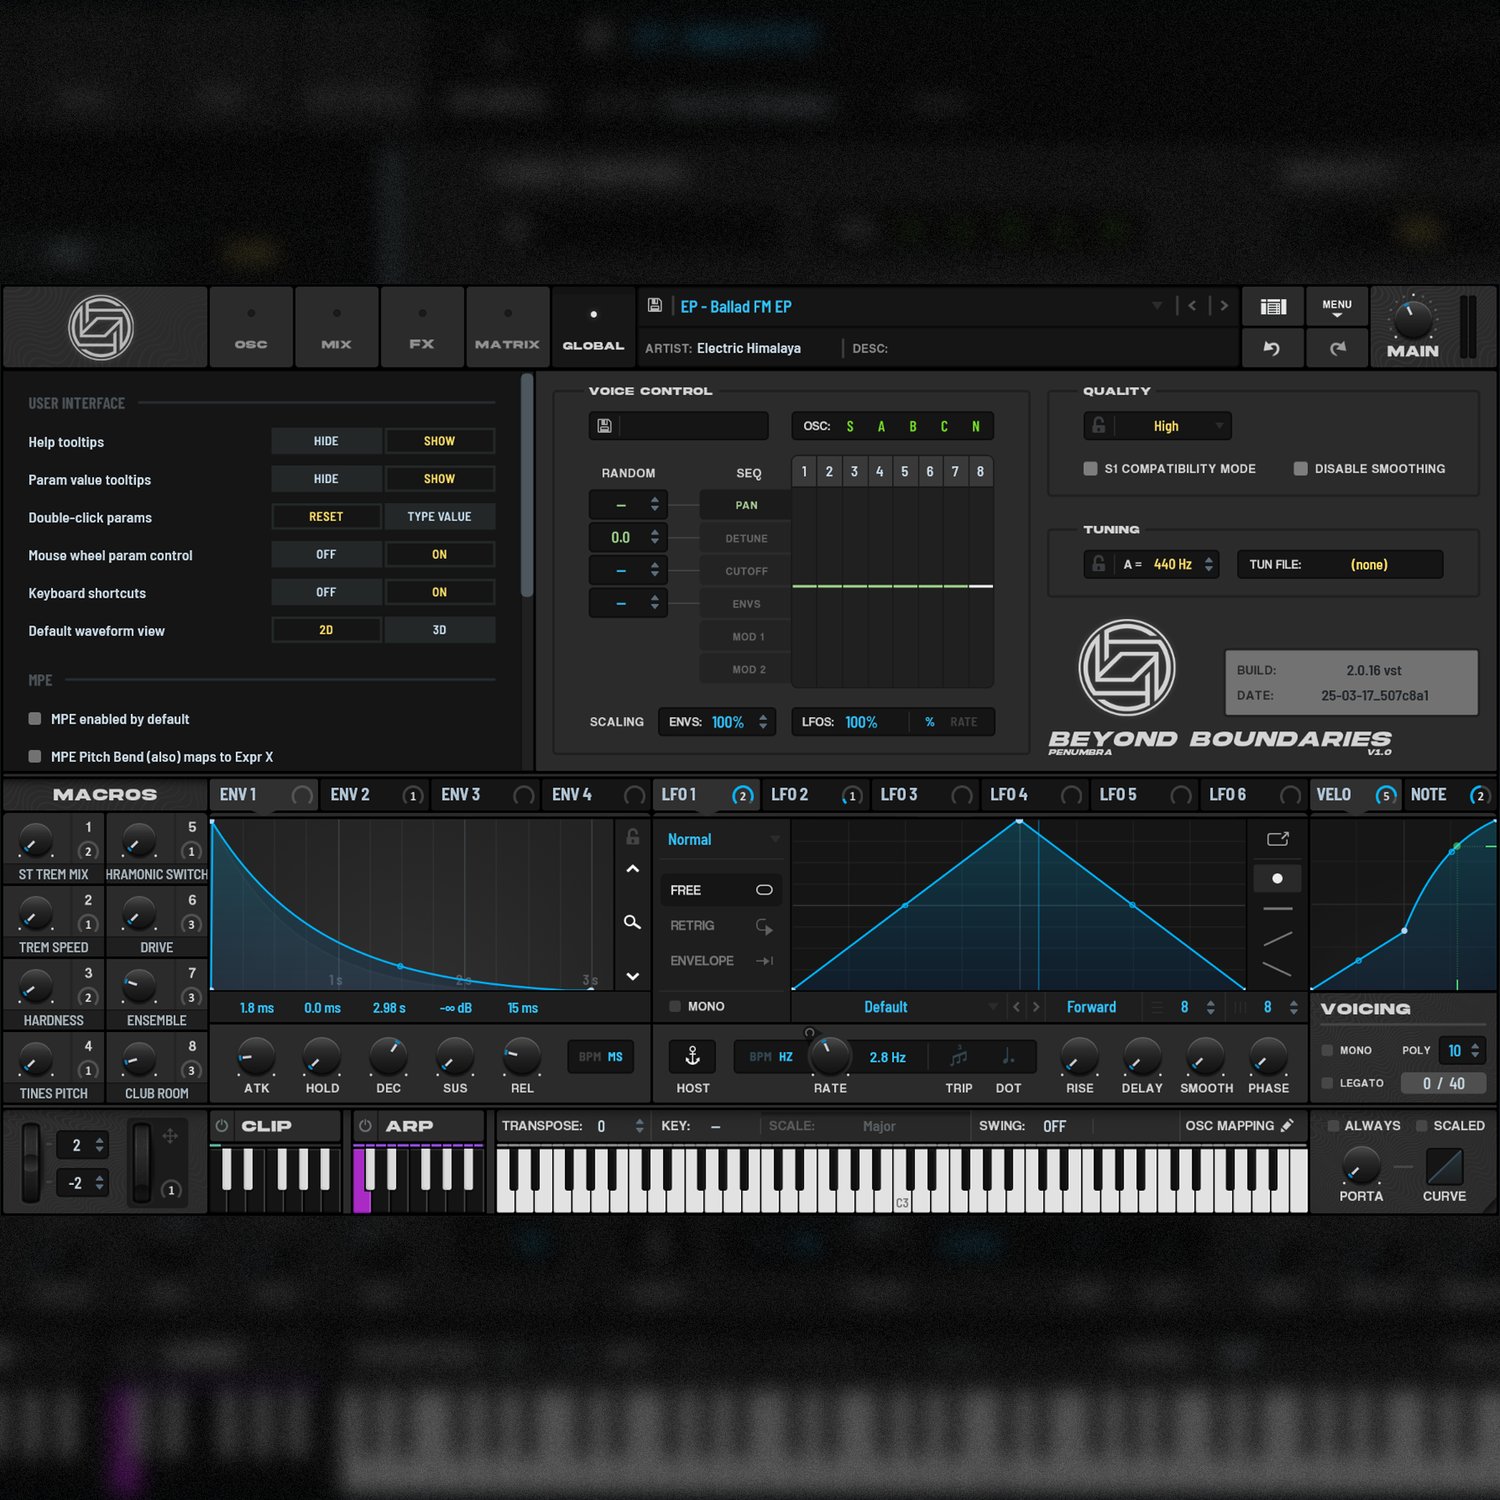1500x1500 pixels.
Task: Switch to the MIX tab
Action: [x=336, y=327]
